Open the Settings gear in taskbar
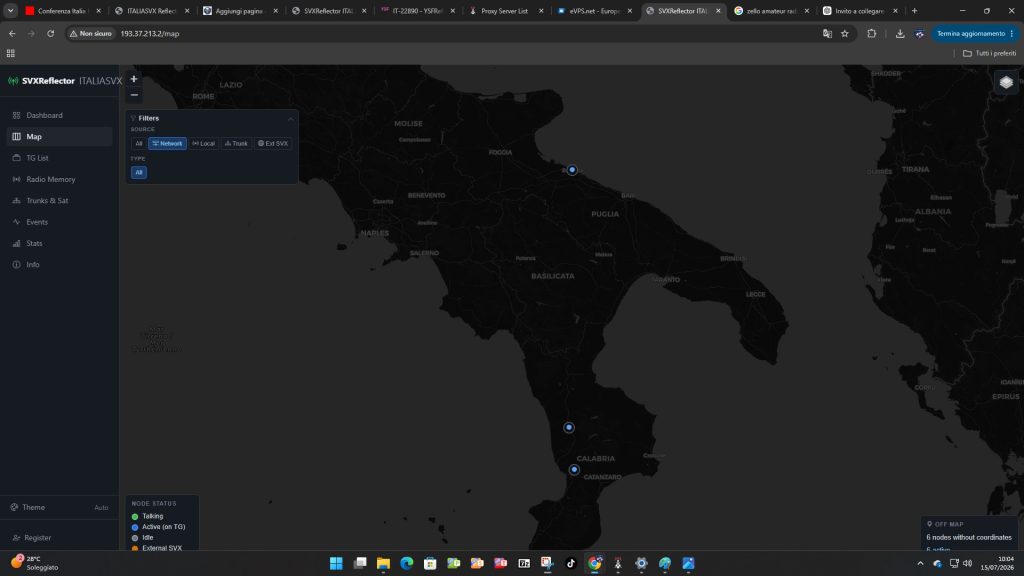 pyautogui.click(x=641, y=563)
